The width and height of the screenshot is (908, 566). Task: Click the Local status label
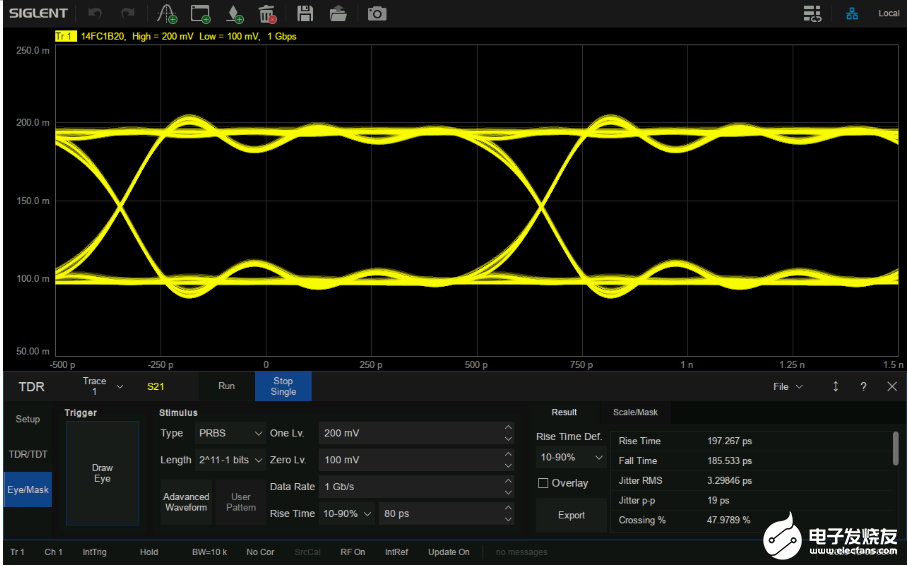pos(888,13)
